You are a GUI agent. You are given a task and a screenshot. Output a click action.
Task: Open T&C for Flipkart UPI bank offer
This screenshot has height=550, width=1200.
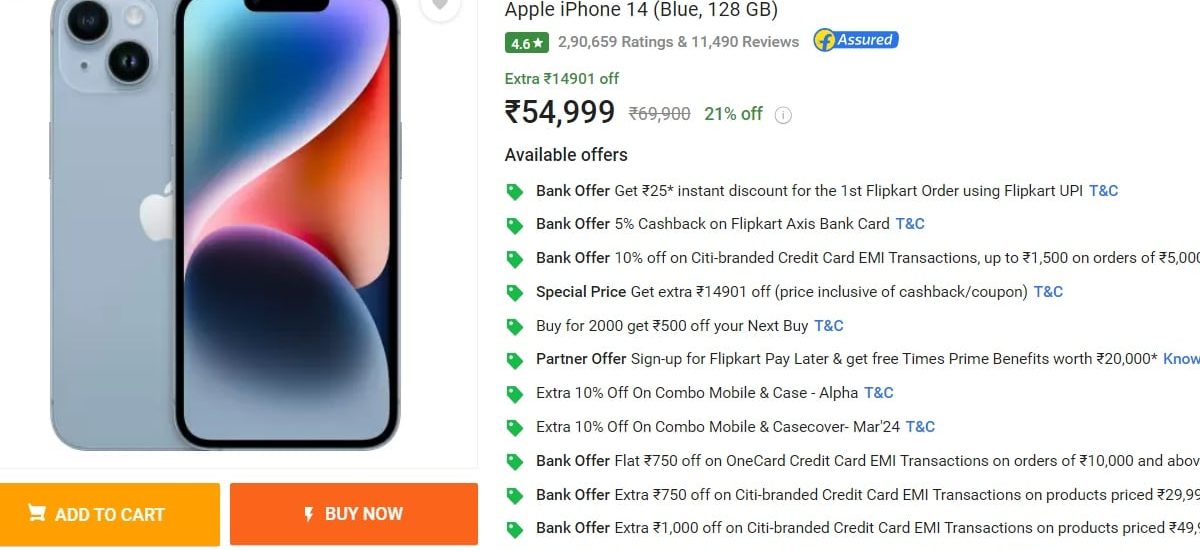1104,190
